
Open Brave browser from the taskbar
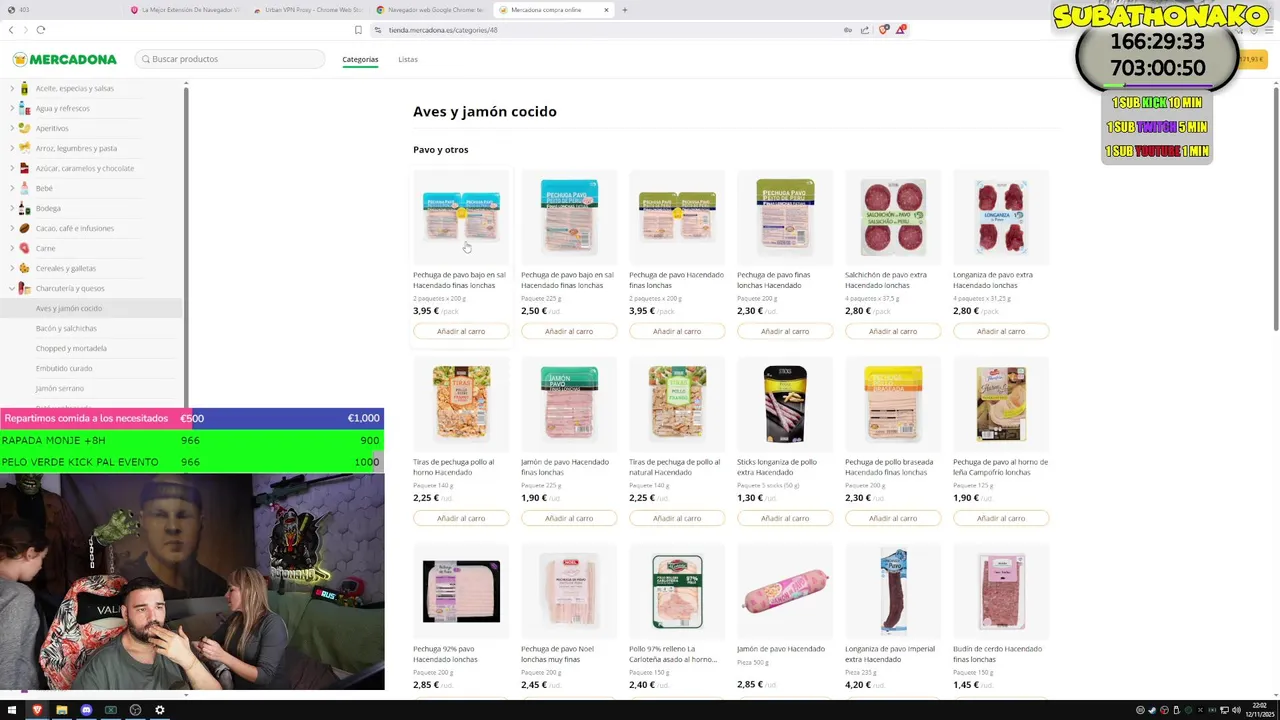click(37, 710)
